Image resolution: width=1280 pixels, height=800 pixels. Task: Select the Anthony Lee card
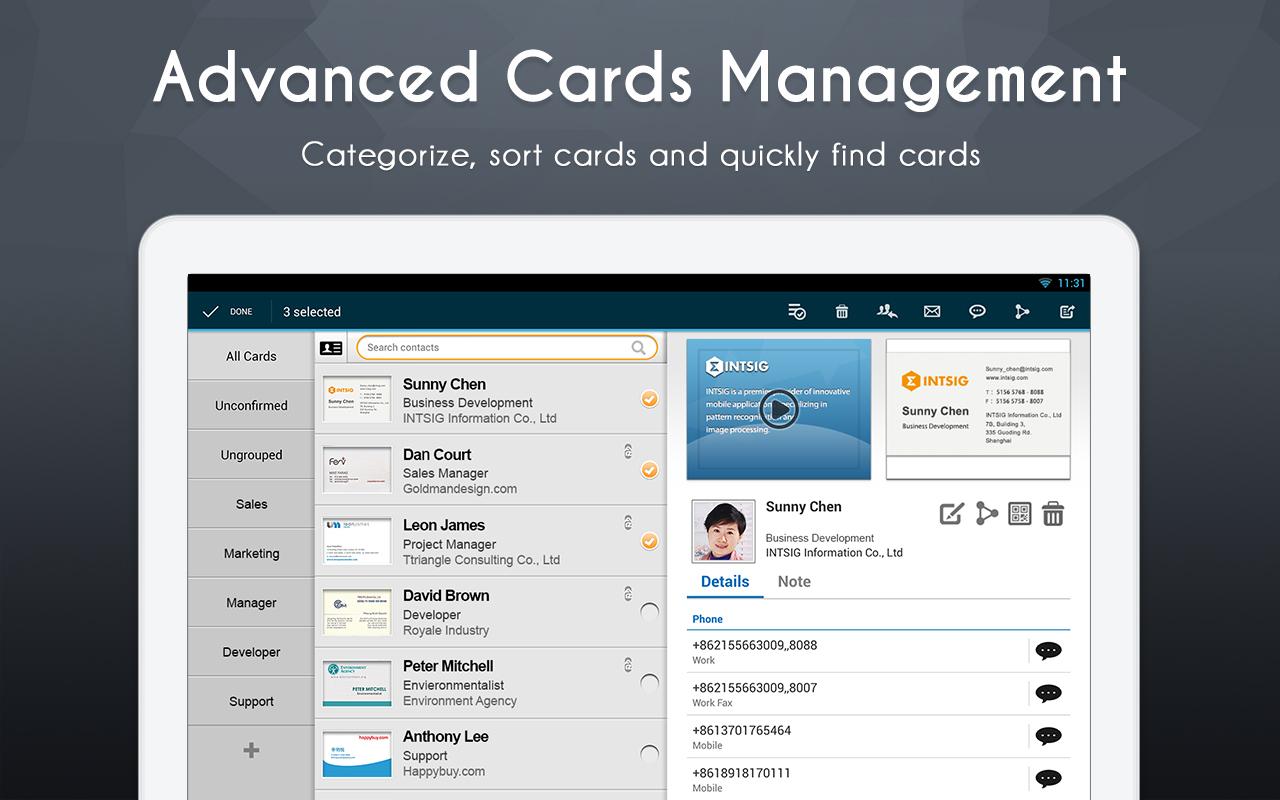pyautogui.click(x=649, y=754)
